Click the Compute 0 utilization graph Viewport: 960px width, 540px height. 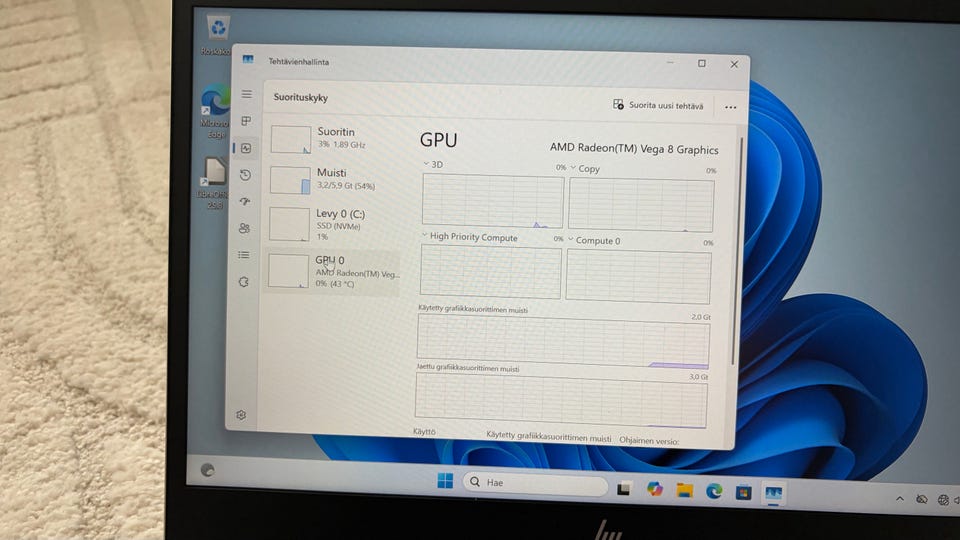tap(639, 277)
